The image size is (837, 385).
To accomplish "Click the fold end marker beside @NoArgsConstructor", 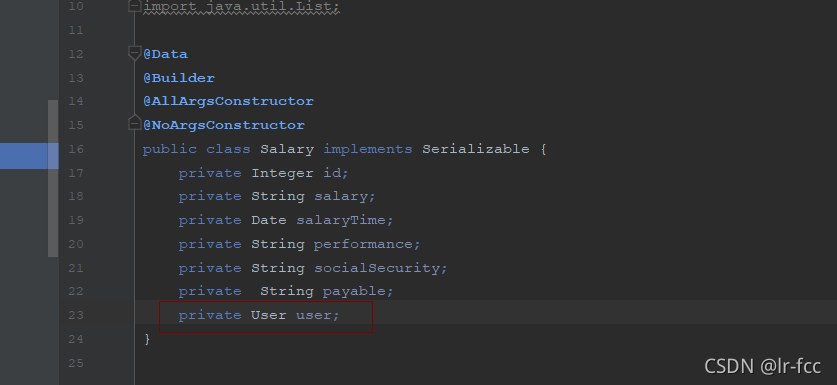I will [x=135, y=123].
